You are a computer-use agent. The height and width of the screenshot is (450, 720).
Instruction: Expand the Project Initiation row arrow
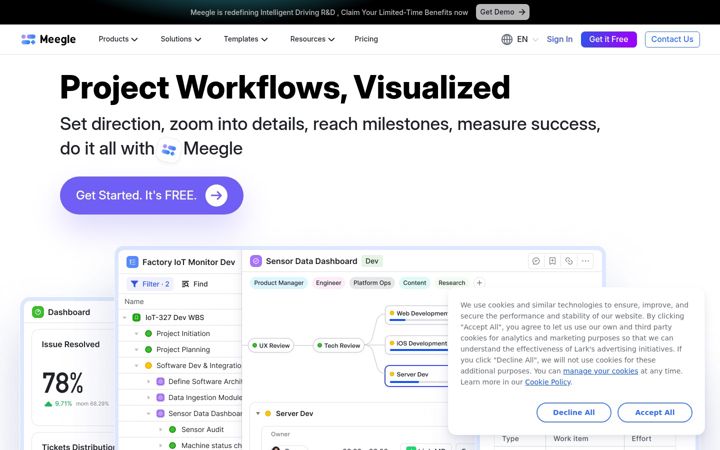(136, 333)
